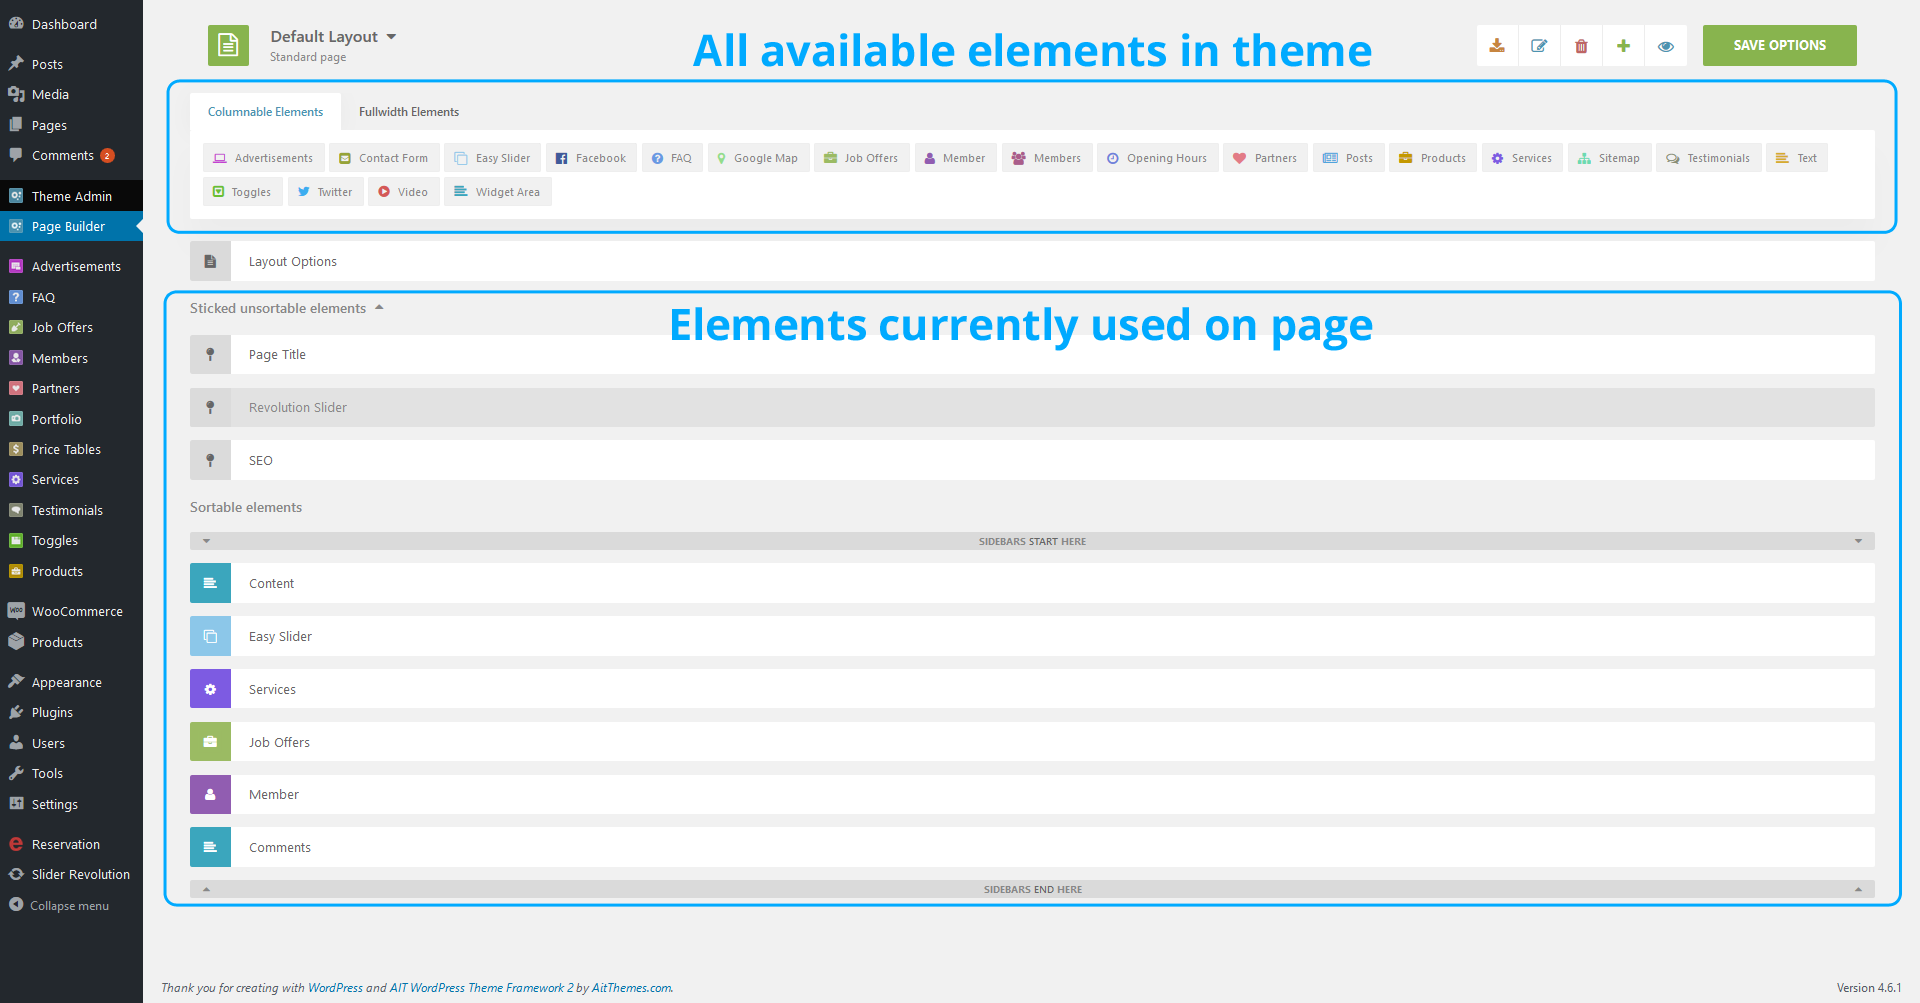Follow AIT WordPress Theme Framework link
1920x1003 pixels.
coord(482,988)
